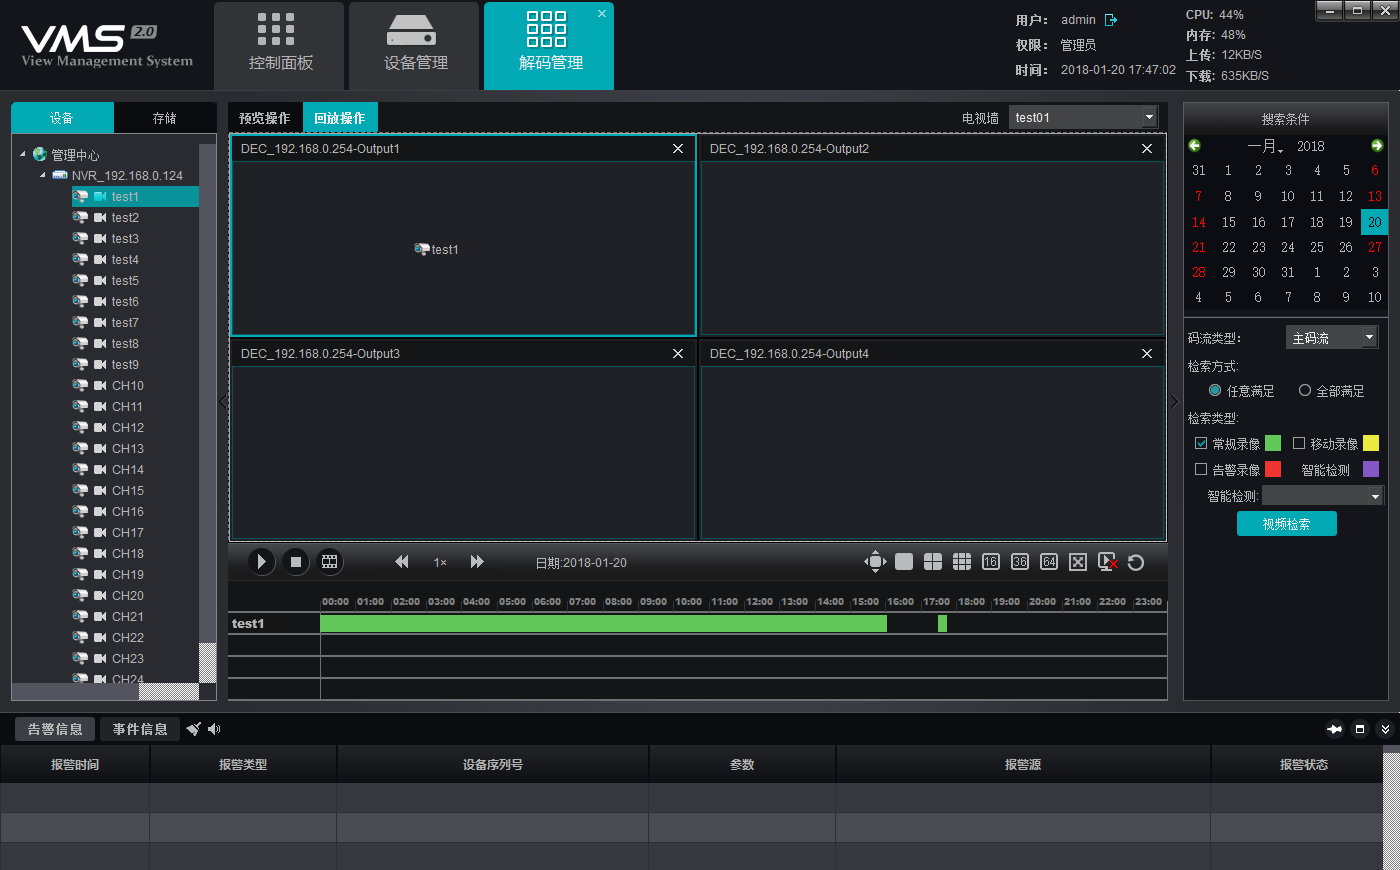The width and height of the screenshot is (1400, 870).
Task: Click the fast-forward double-arrow
Action: pos(477,562)
